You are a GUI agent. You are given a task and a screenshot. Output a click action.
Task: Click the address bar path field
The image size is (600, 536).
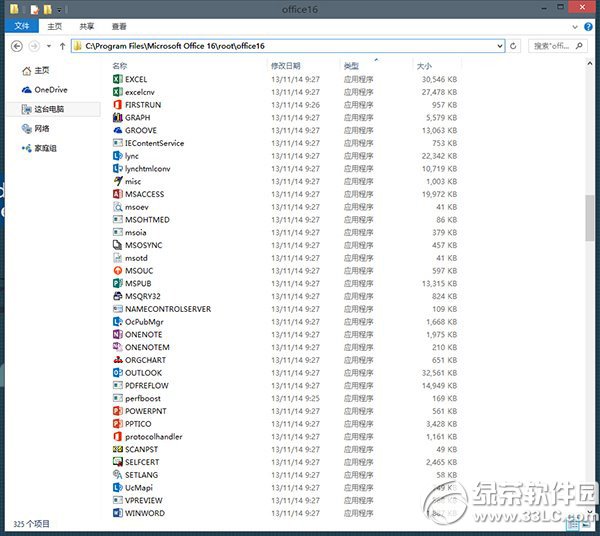tap(287, 46)
